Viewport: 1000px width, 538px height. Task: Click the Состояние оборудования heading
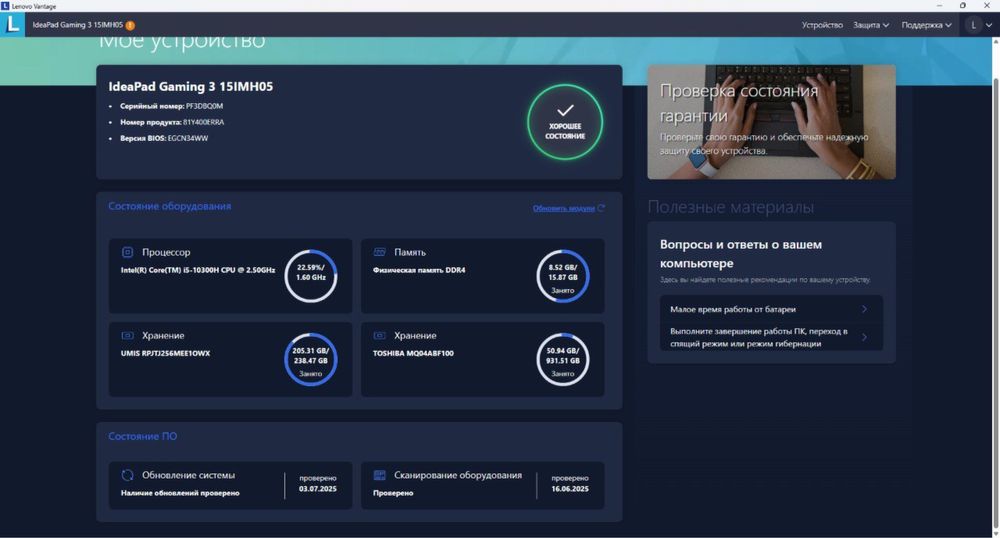[x=170, y=206]
